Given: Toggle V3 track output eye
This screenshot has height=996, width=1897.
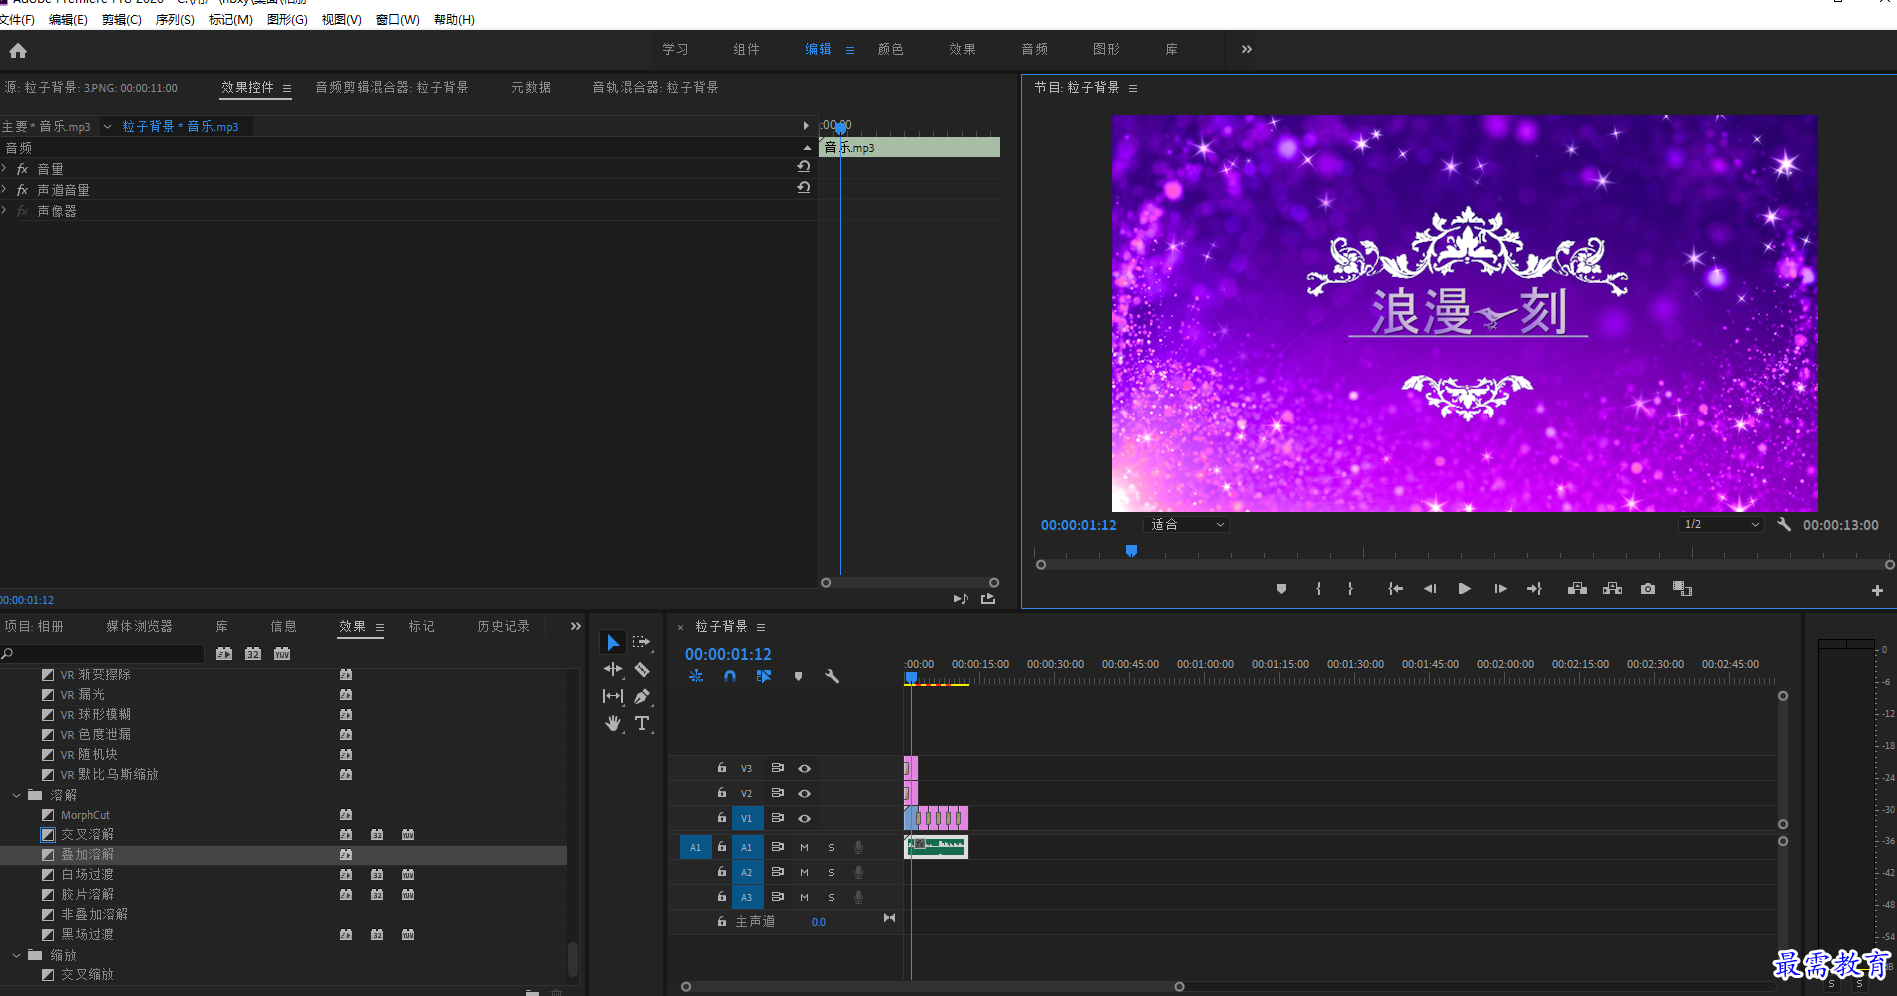Looking at the screenshot, I should [x=804, y=768].
